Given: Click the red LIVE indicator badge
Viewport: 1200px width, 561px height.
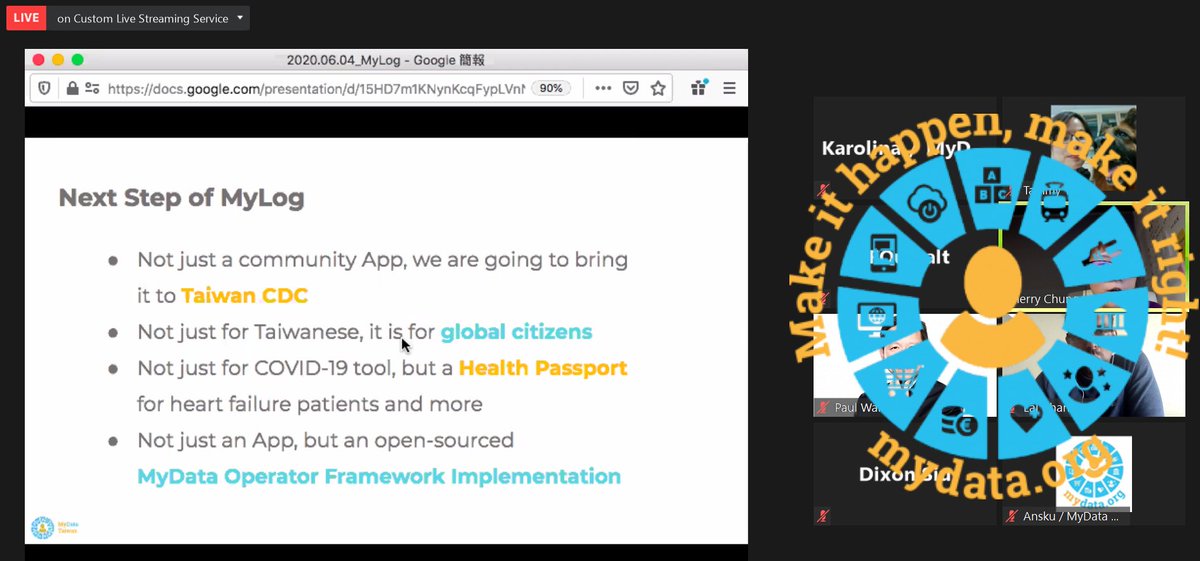Looking at the screenshot, I should (25, 18).
